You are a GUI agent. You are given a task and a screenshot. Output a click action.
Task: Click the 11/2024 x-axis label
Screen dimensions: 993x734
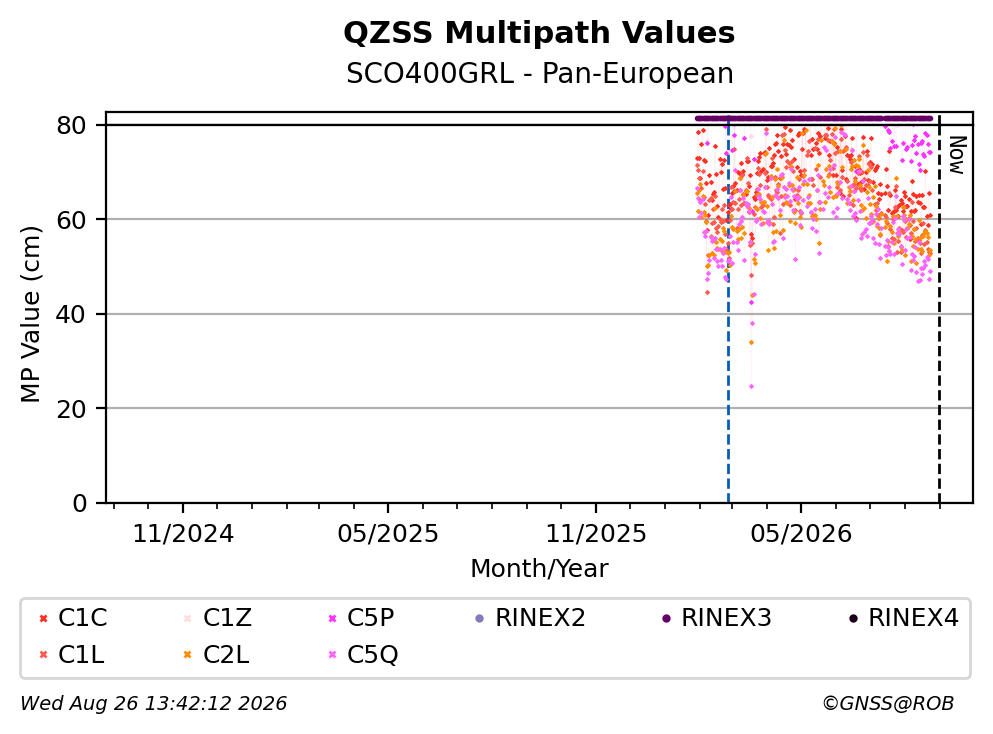point(183,534)
